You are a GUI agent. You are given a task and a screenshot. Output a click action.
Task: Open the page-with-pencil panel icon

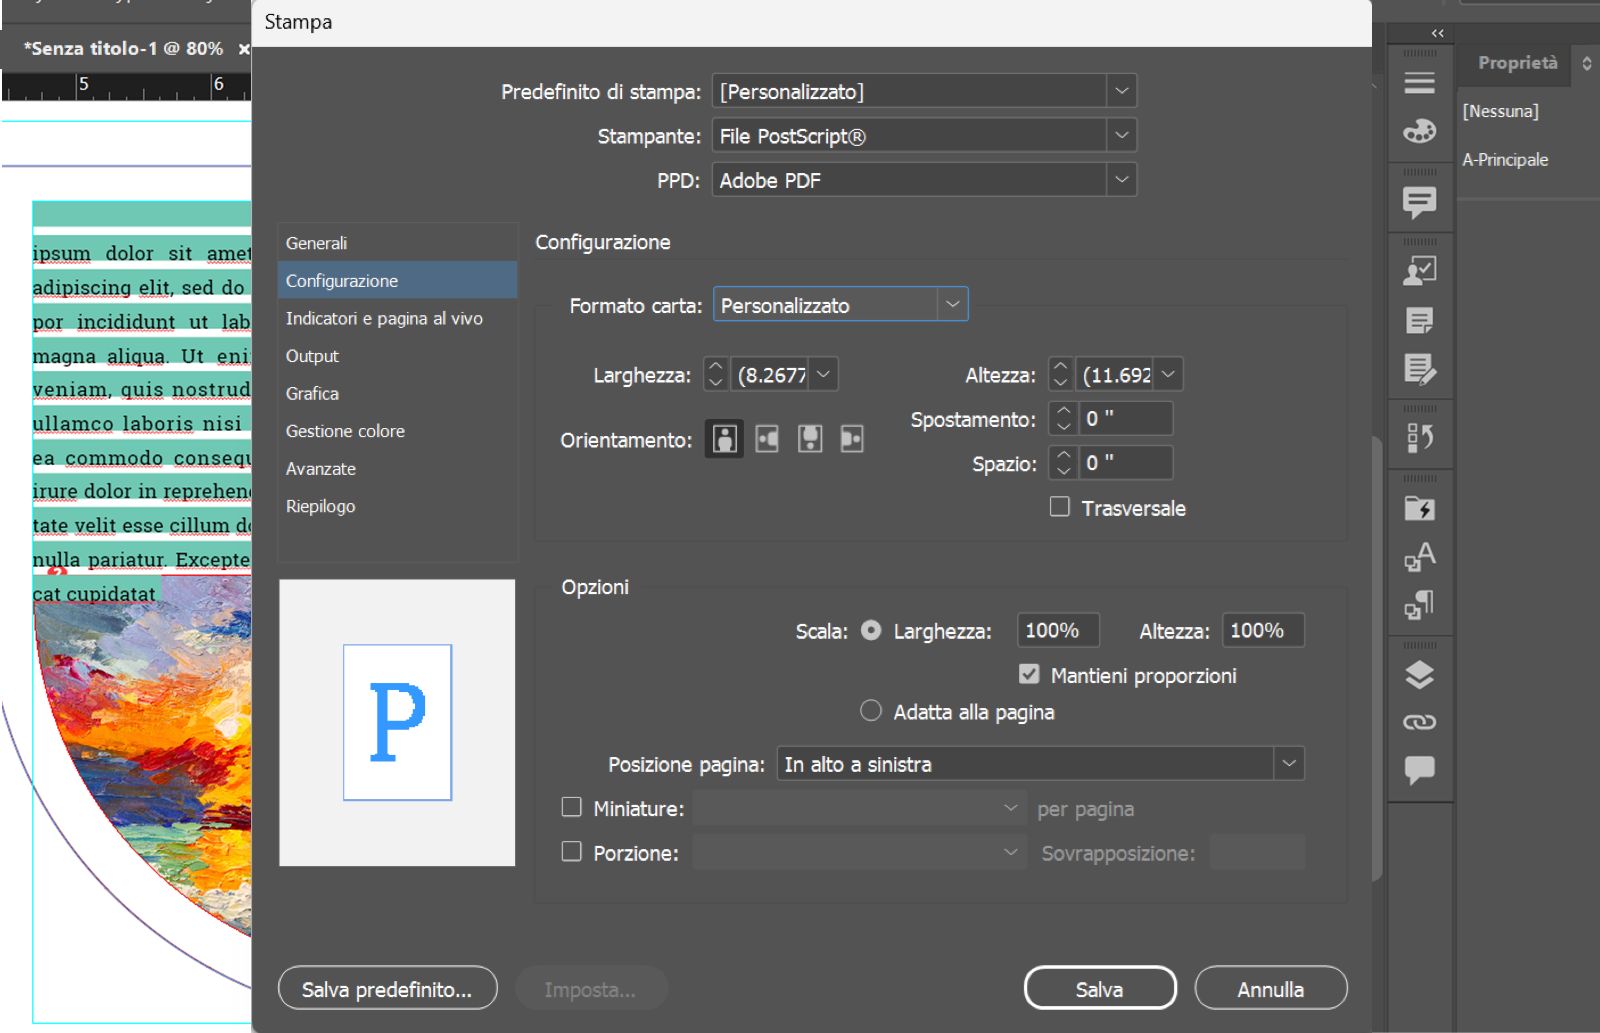click(1419, 369)
